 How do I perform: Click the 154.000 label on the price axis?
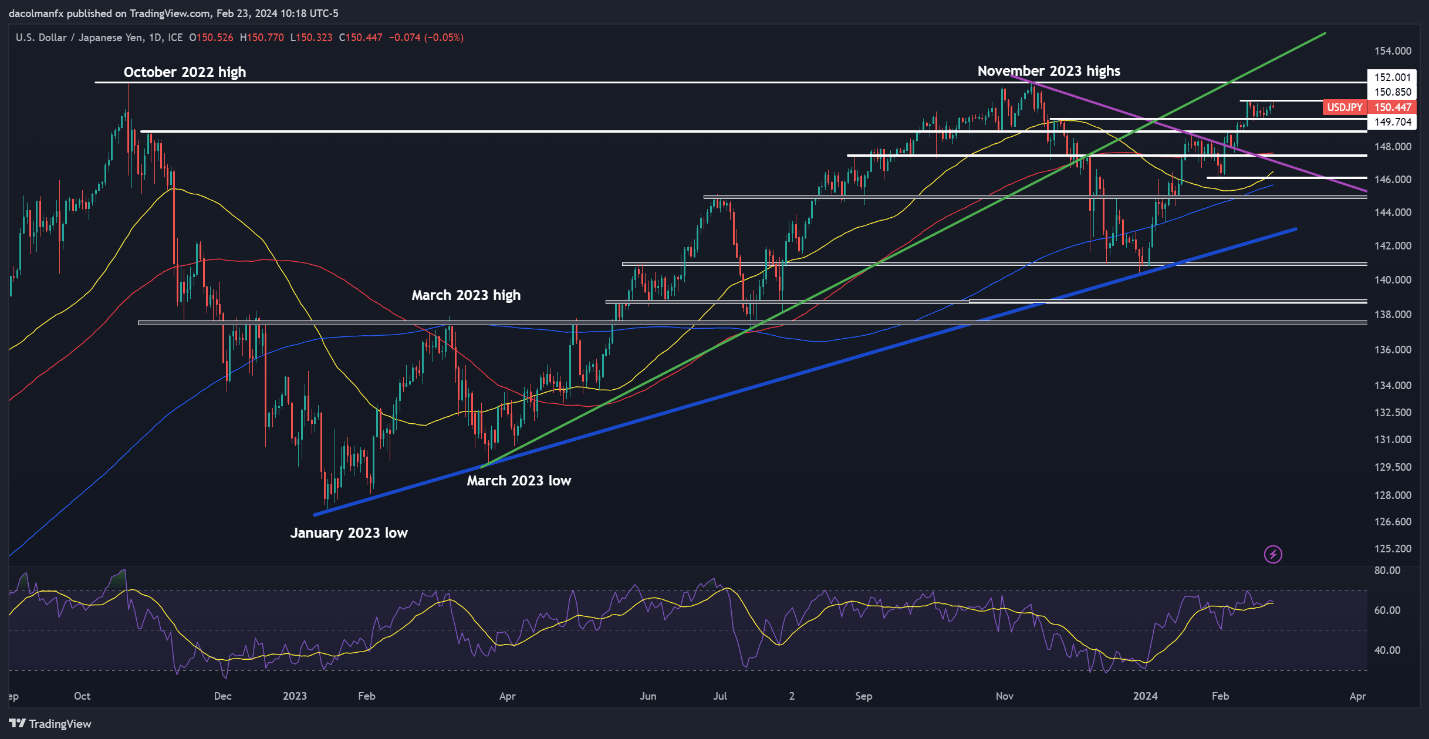pos(1391,51)
